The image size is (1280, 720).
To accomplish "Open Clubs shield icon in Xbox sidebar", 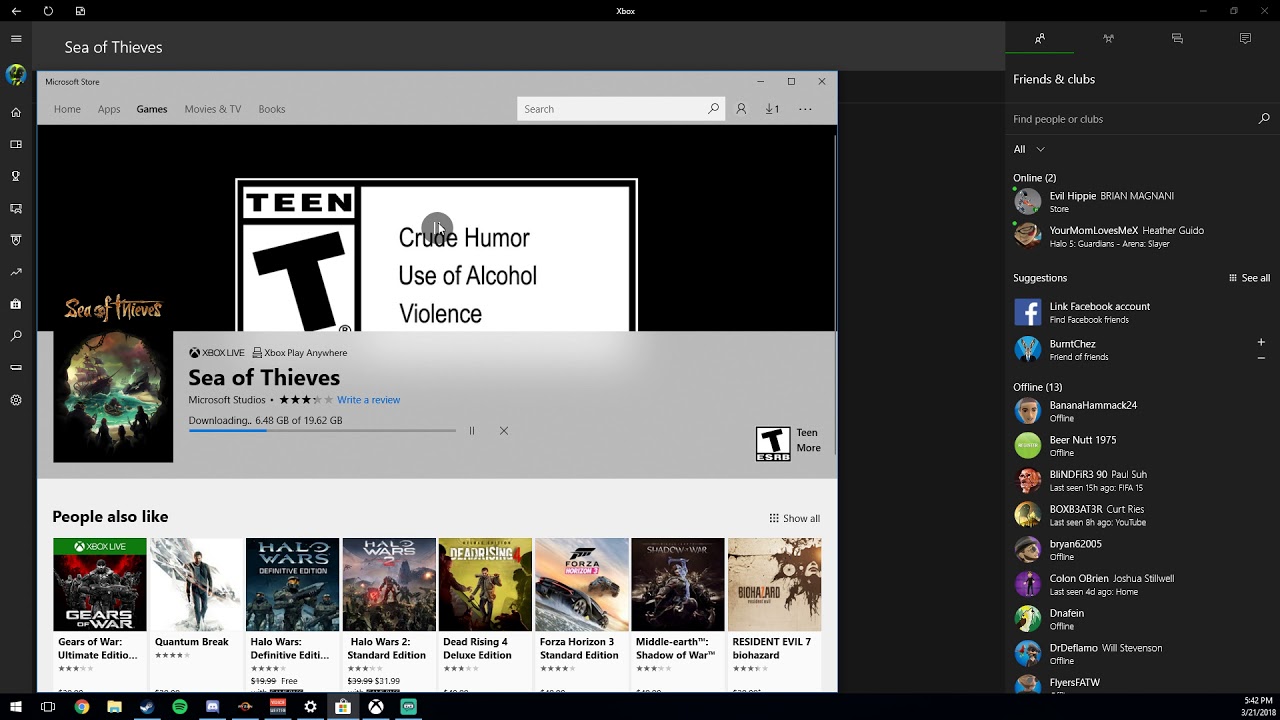I will (x=16, y=240).
